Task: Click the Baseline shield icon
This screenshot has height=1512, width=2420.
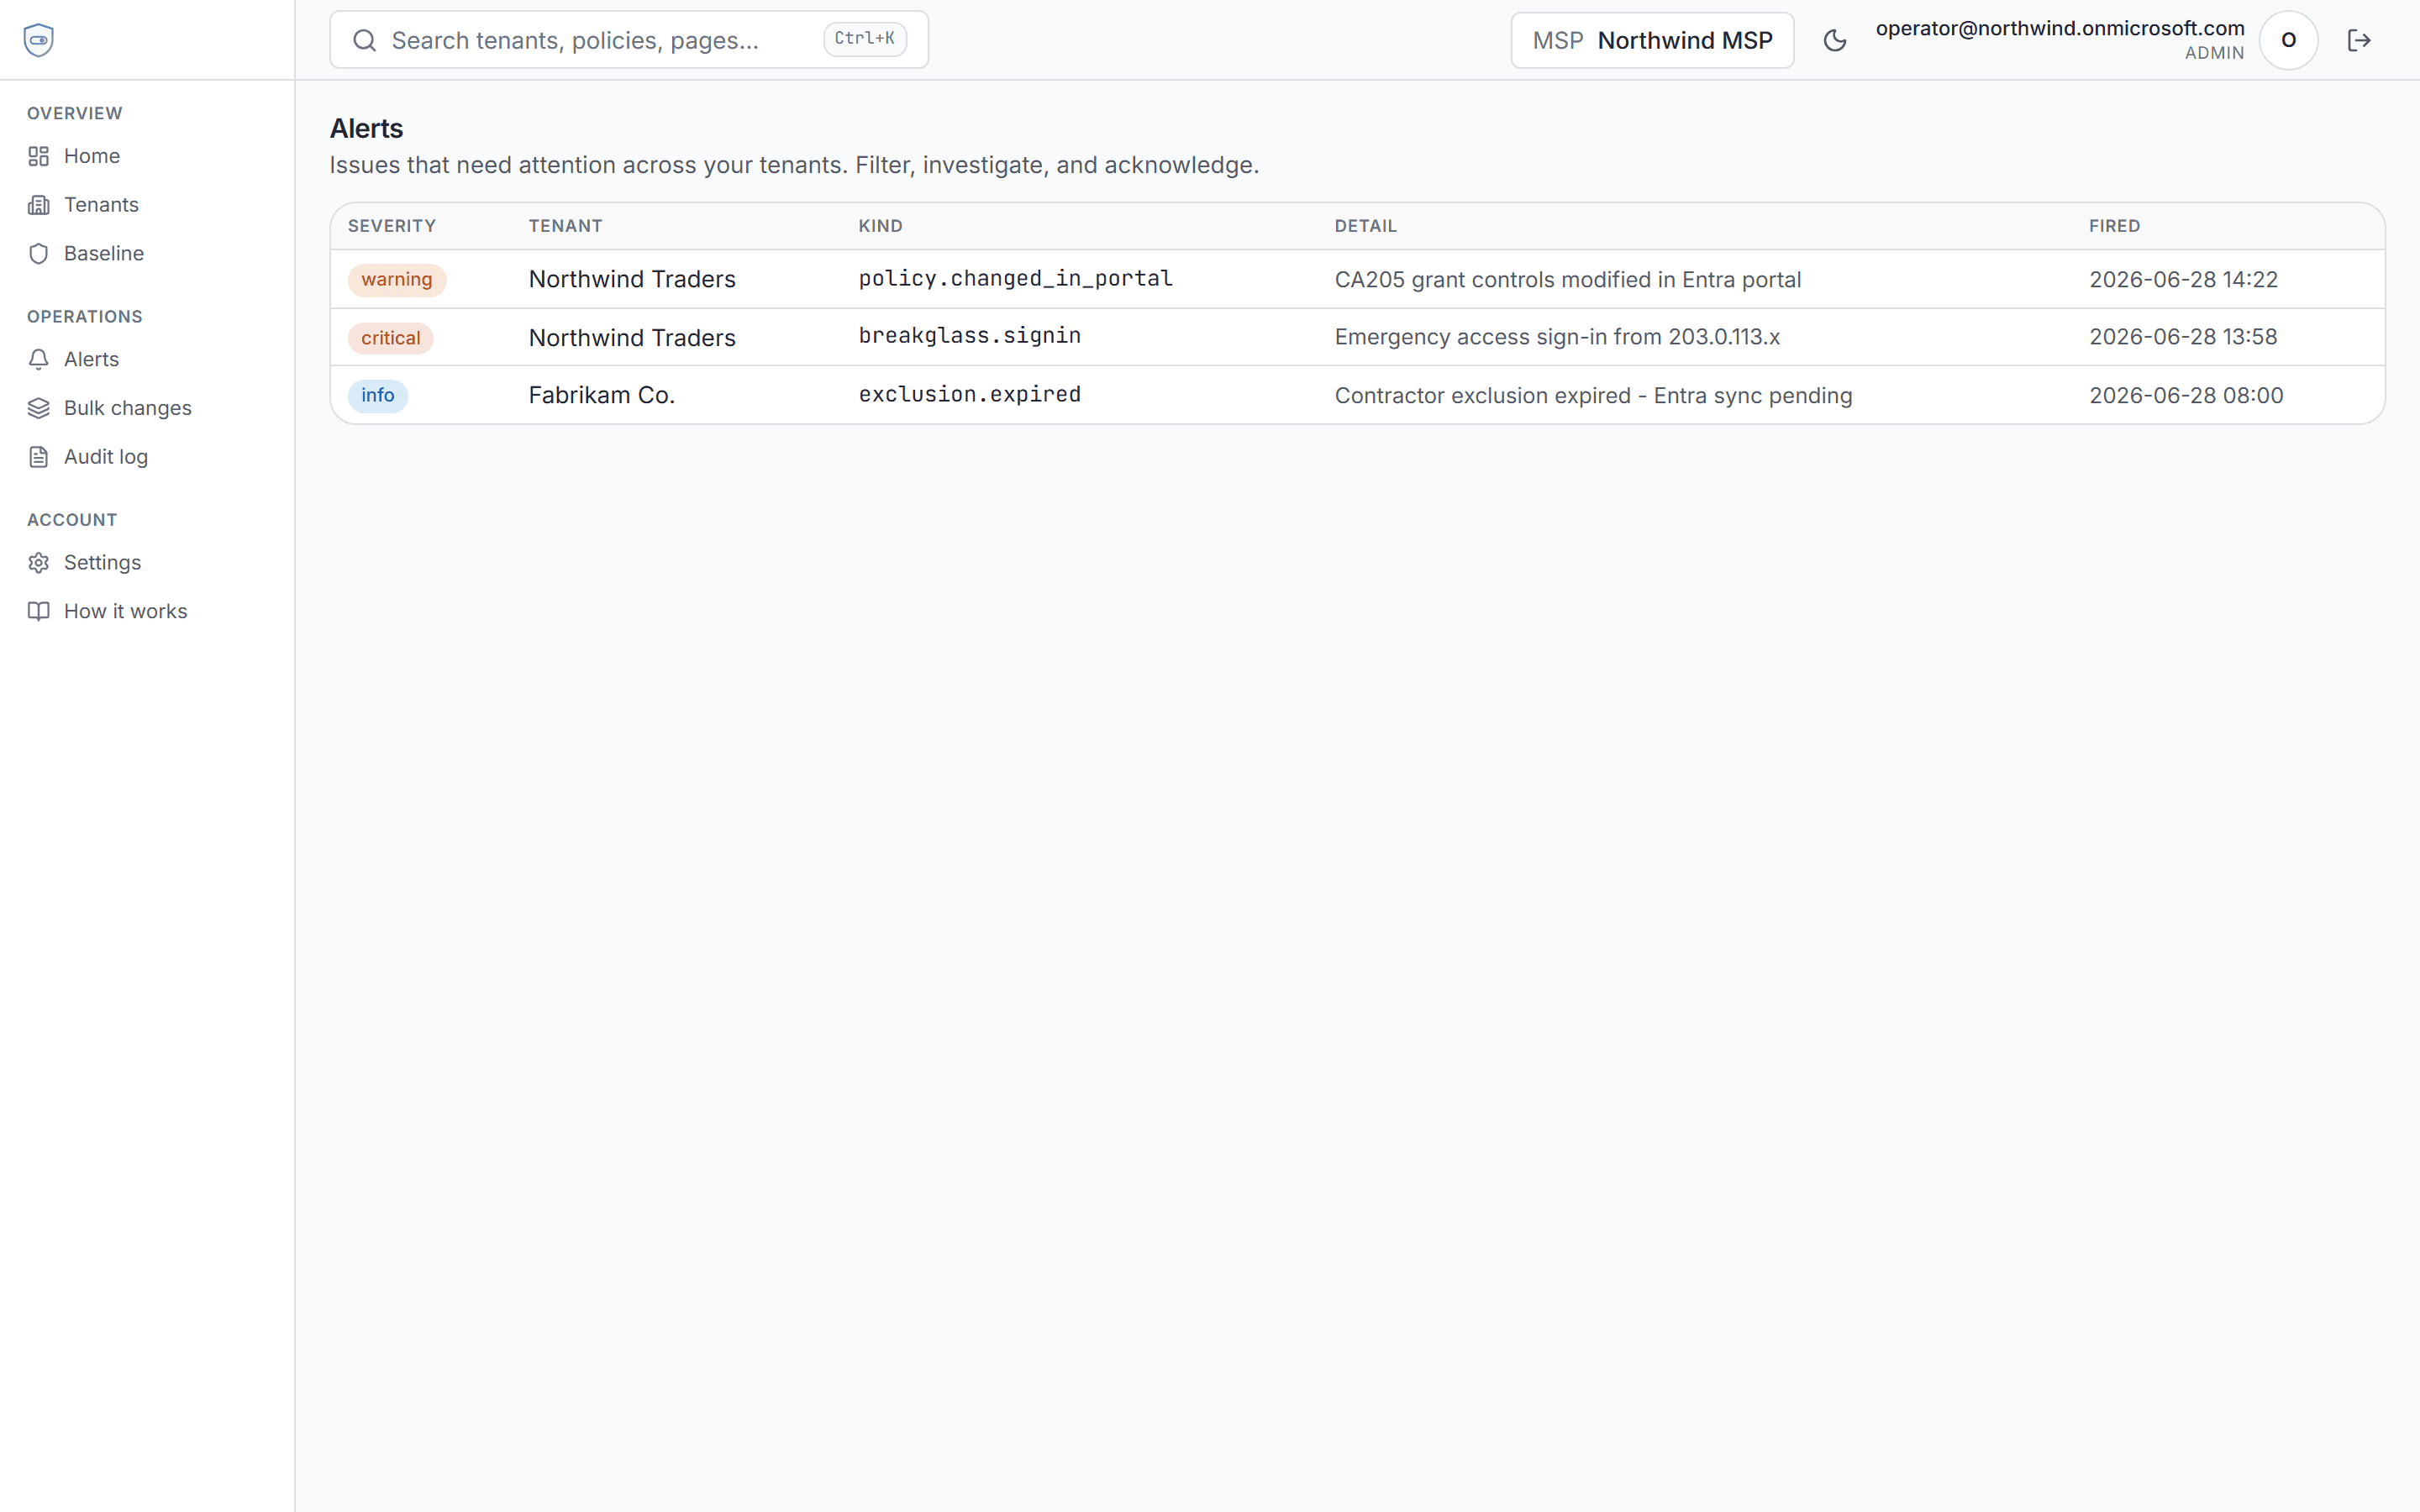Action: tap(38, 254)
